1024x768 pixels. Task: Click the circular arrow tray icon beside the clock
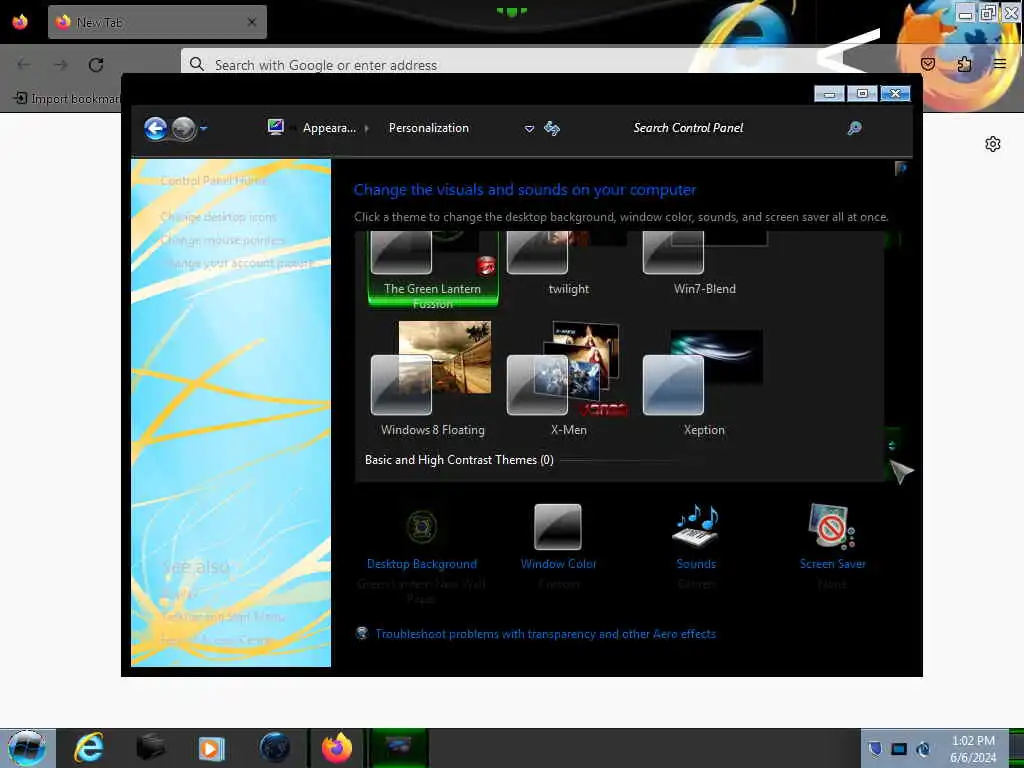pos(923,749)
